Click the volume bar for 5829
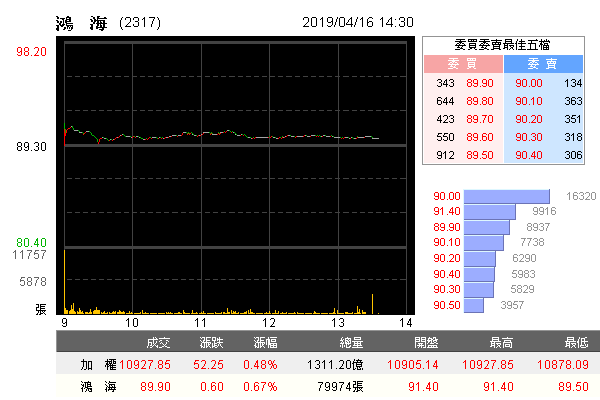600x400 pixels. click(479, 290)
